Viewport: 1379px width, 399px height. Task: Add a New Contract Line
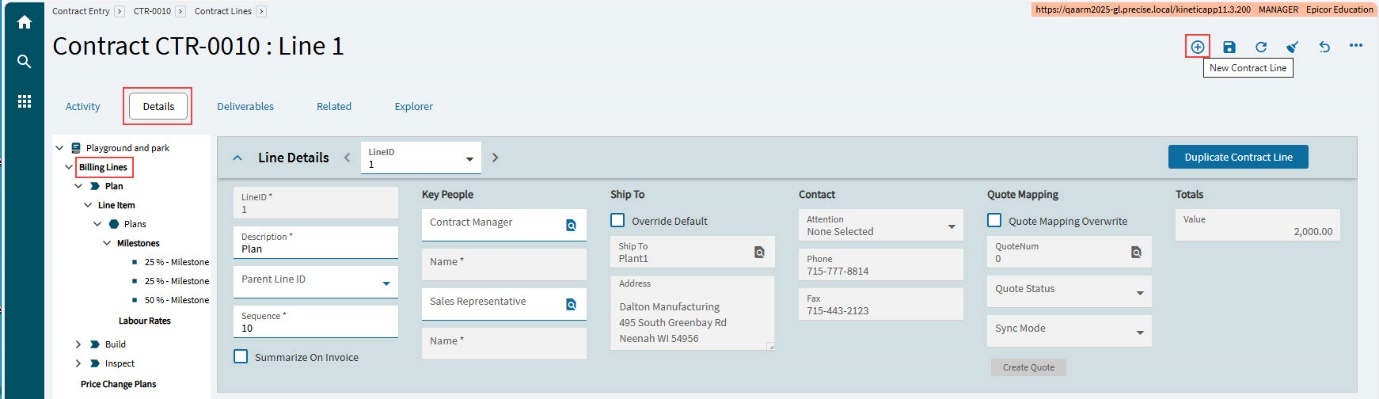click(x=1197, y=46)
